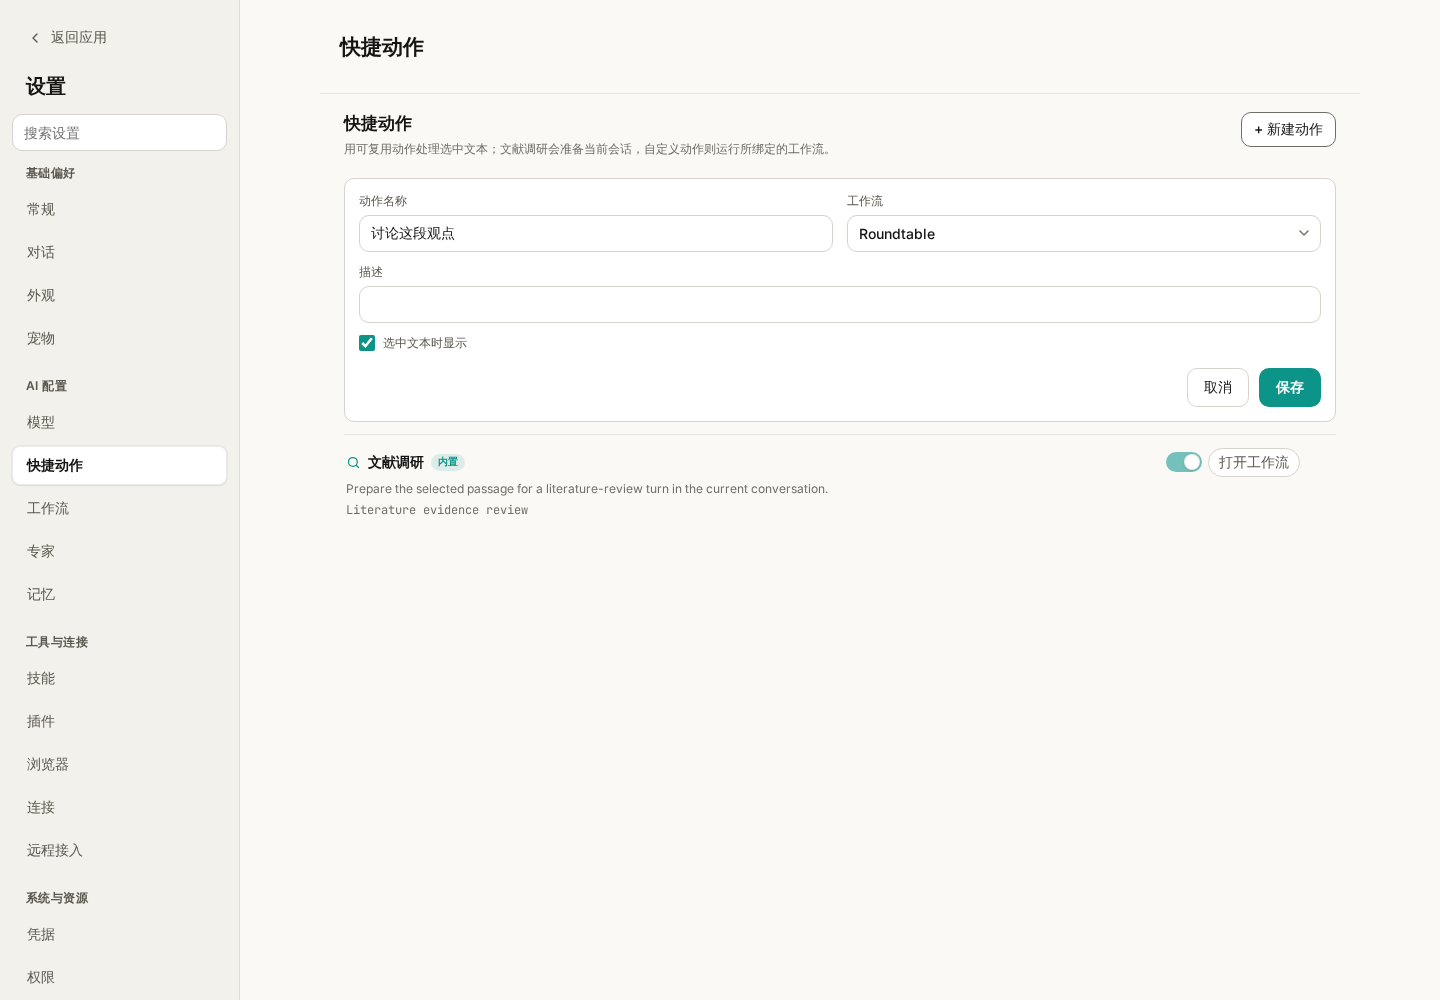Click the back arrow beside 返回应用
1440x1000 pixels.
click(x=35, y=38)
